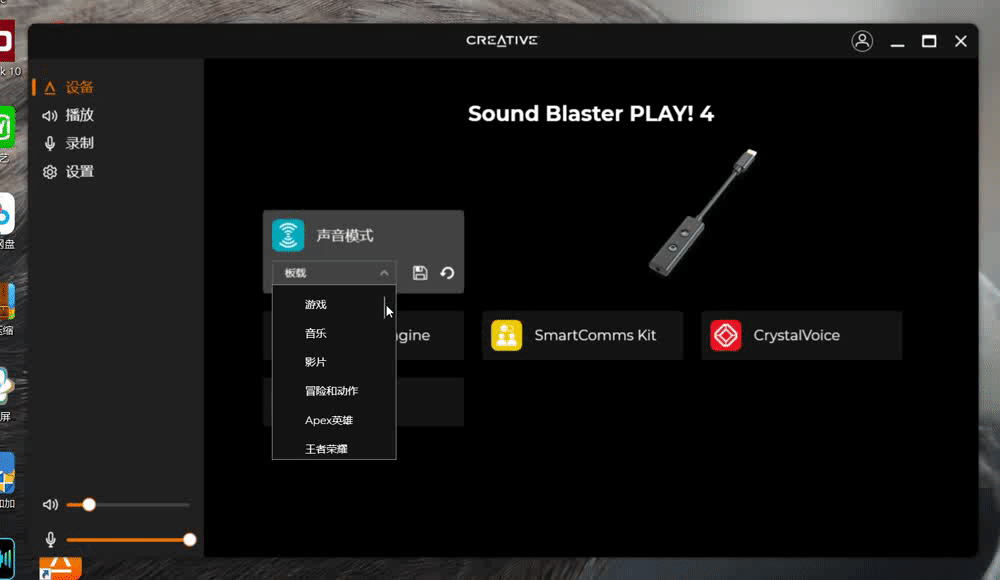Reset the sound mode with refresh icon
The width and height of the screenshot is (1000, 580).
(x=447, y=273)
